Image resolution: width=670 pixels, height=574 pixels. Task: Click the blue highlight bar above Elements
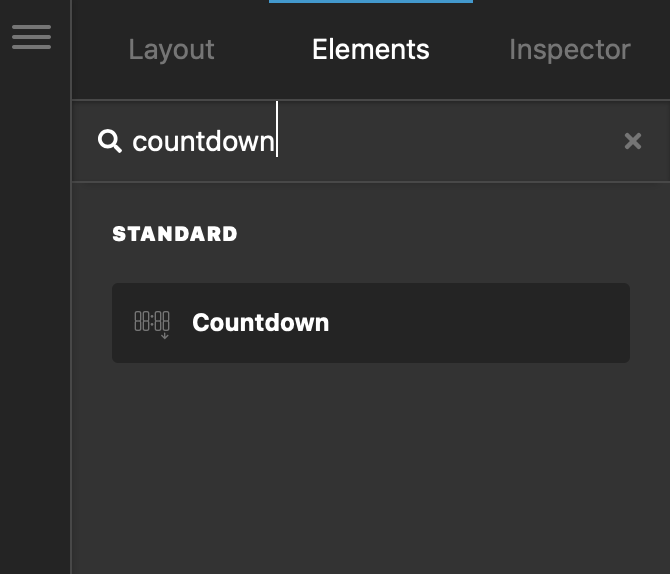click(x=371, y=2)
